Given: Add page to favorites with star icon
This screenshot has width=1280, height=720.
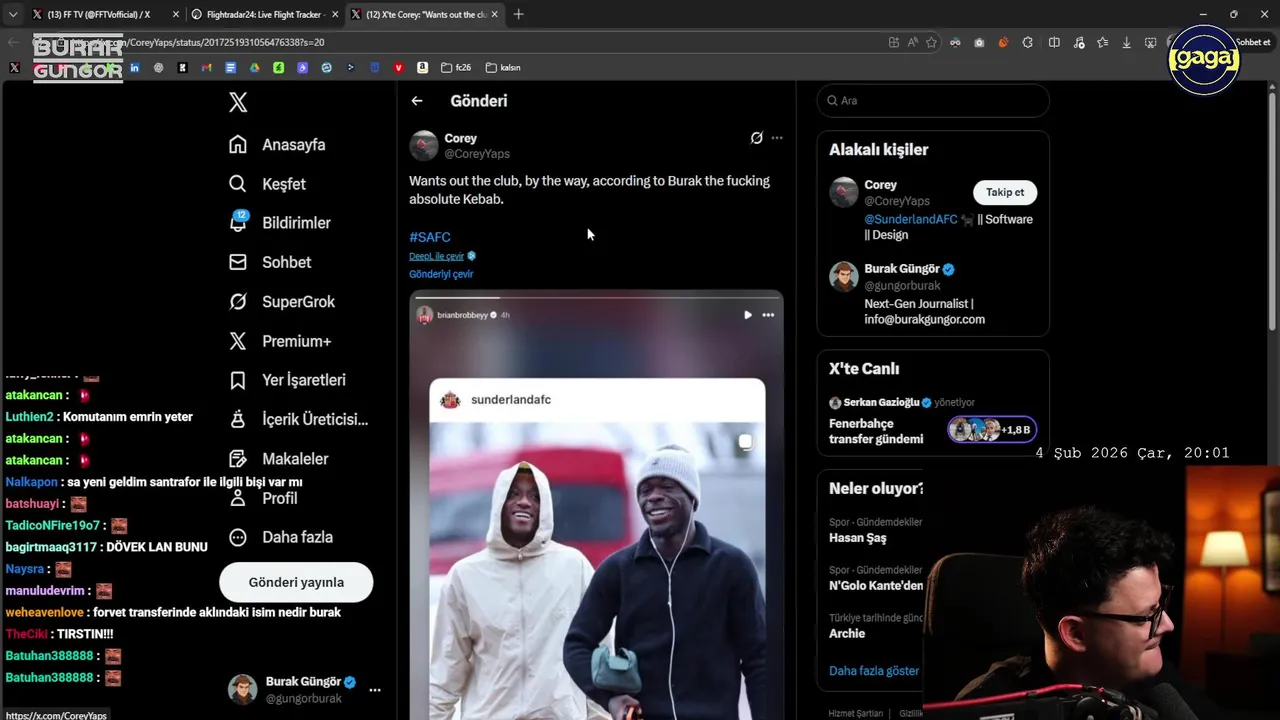Looking at the screenshot, I should click(x=931, y=42).
